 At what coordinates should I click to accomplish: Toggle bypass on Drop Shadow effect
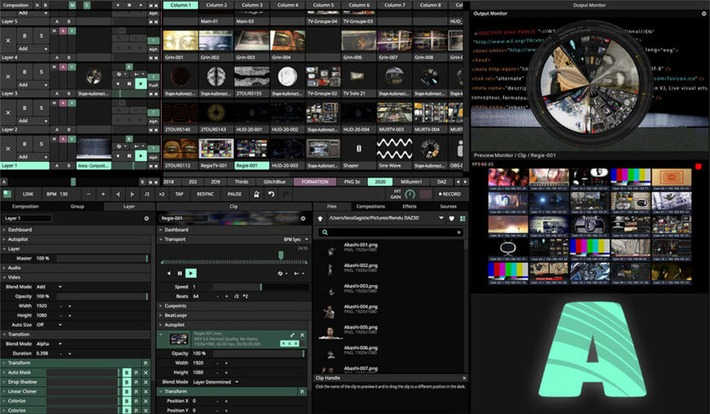(127, 382)
